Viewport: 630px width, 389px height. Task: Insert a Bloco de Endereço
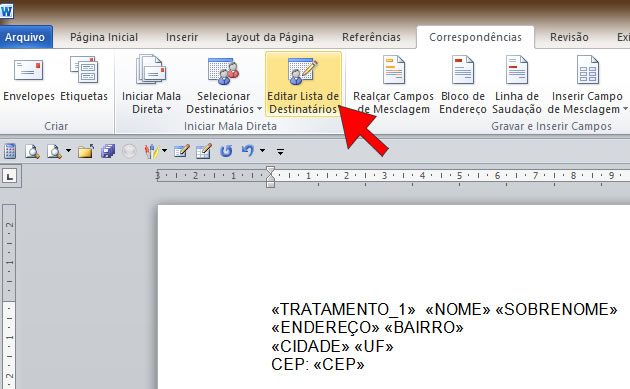coord(463,84)
